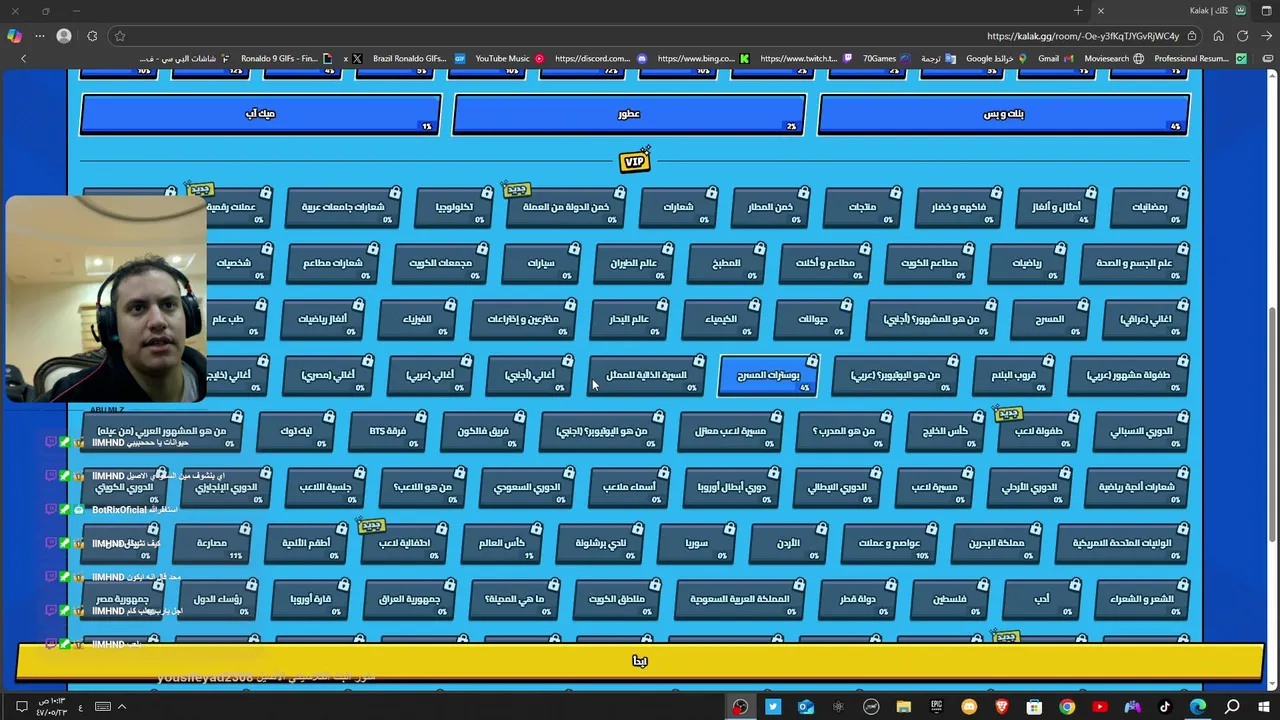This screenshot has height=720, width=1280.
Task: Select locked category رمضانيات
Action: coord(1150,208)
